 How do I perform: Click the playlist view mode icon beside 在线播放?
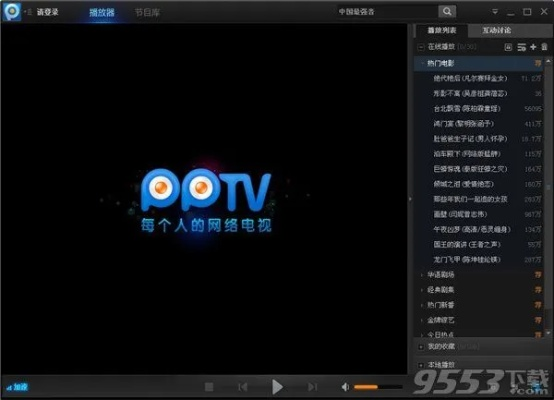pyautogui.click(x=508, y=47)
